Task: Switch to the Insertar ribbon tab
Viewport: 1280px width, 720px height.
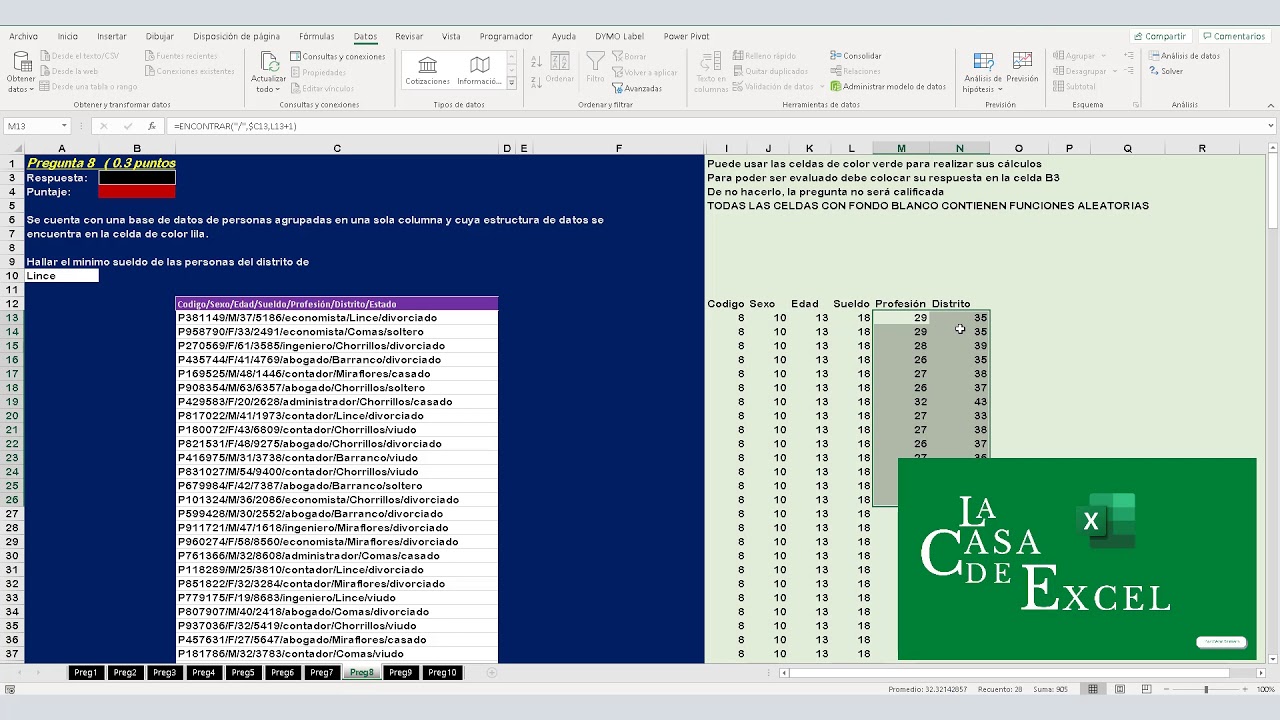Action: (112, 36)
